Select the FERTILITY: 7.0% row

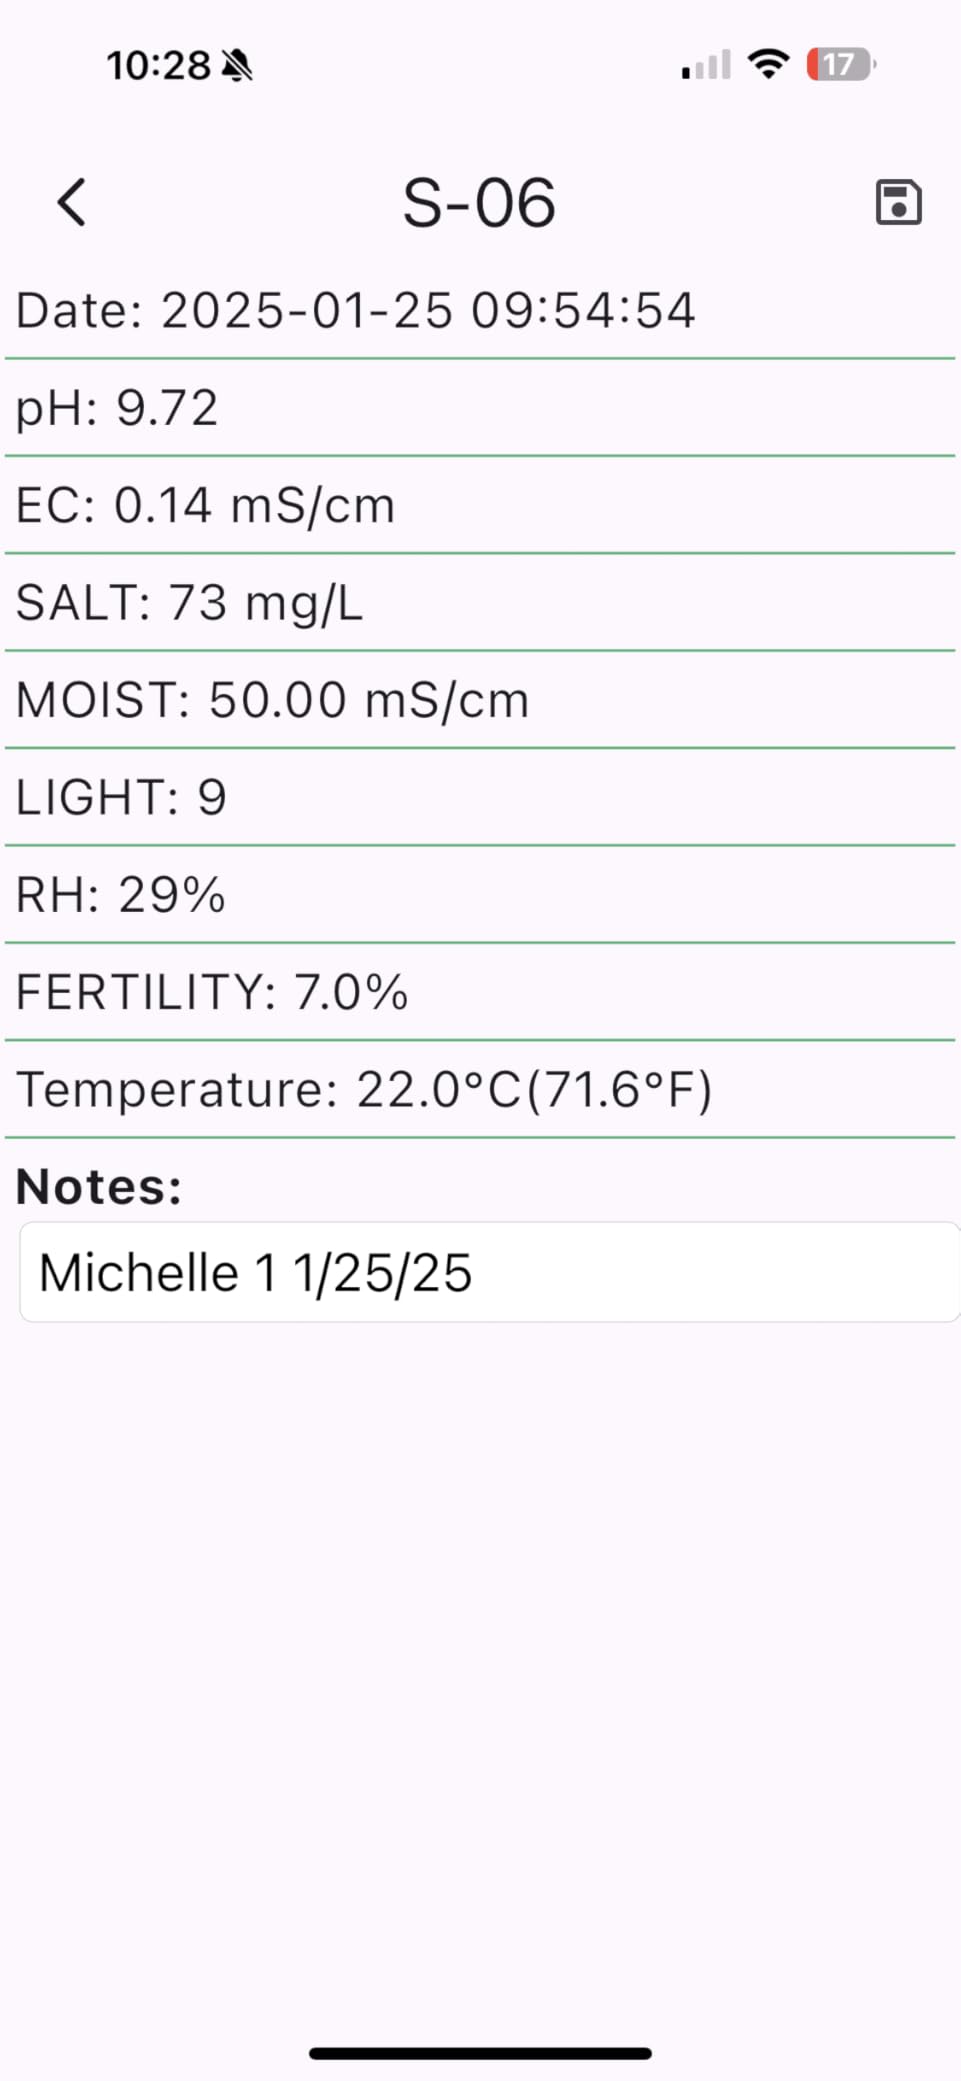480,992
